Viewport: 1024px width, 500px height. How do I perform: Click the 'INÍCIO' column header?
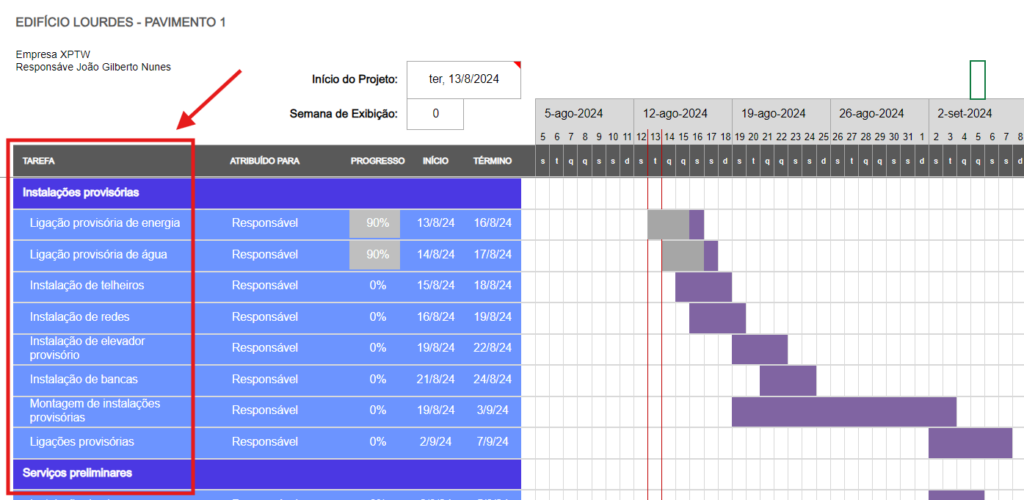coord(436,161)
